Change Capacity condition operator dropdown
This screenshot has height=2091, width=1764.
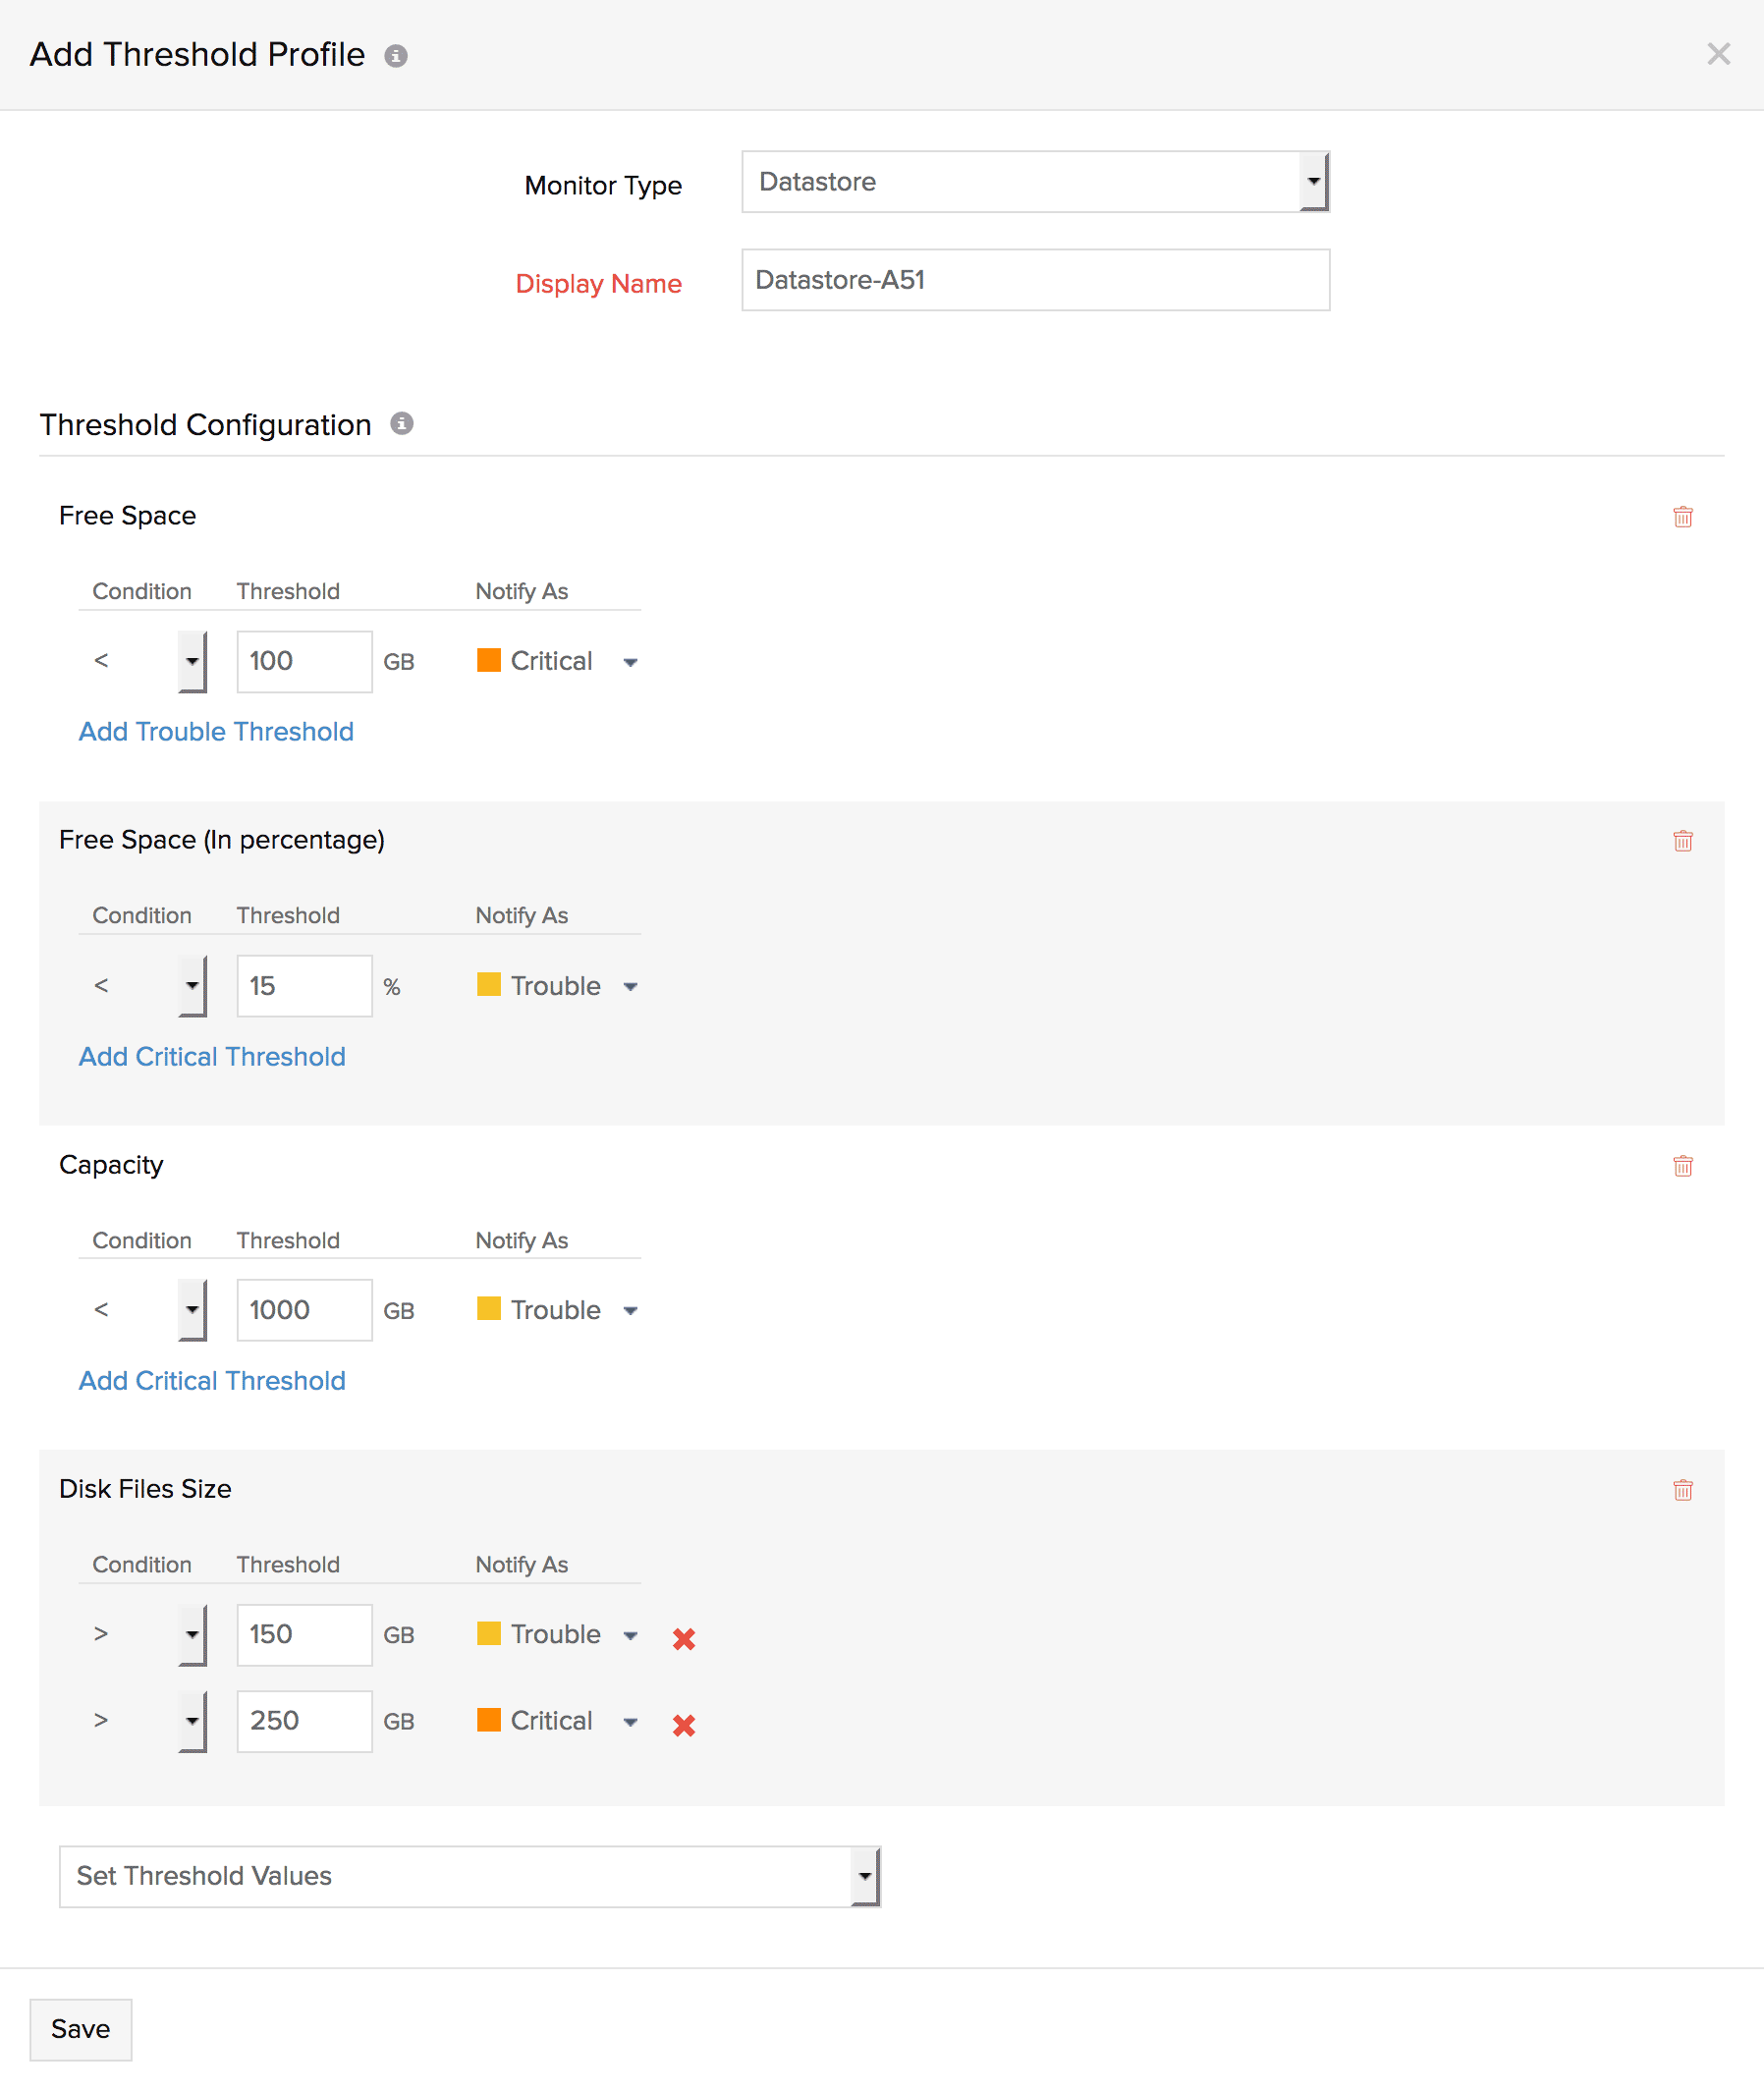pos(192,1310)
